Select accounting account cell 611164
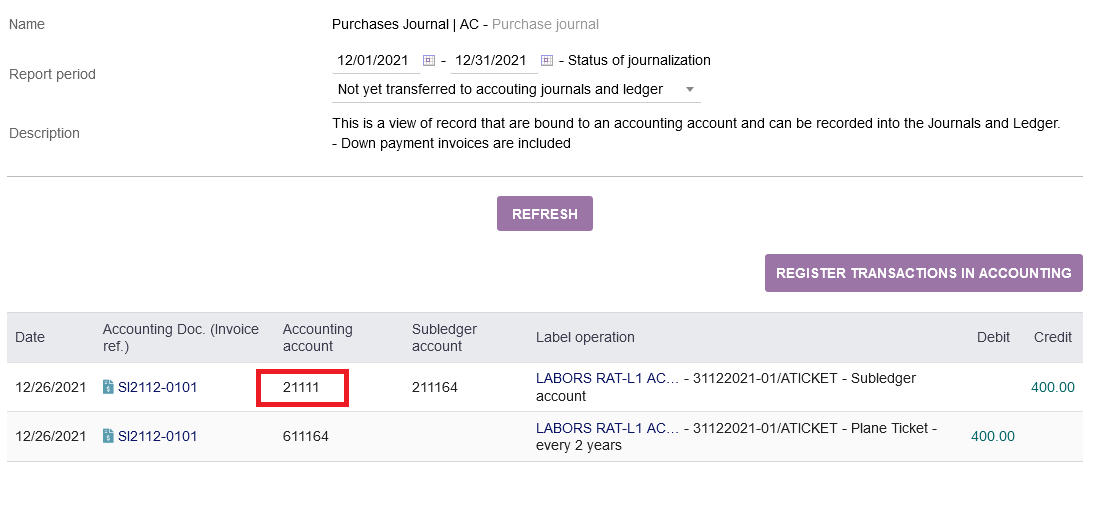Viewport: 1099px width, 514px height. [306, 436]
